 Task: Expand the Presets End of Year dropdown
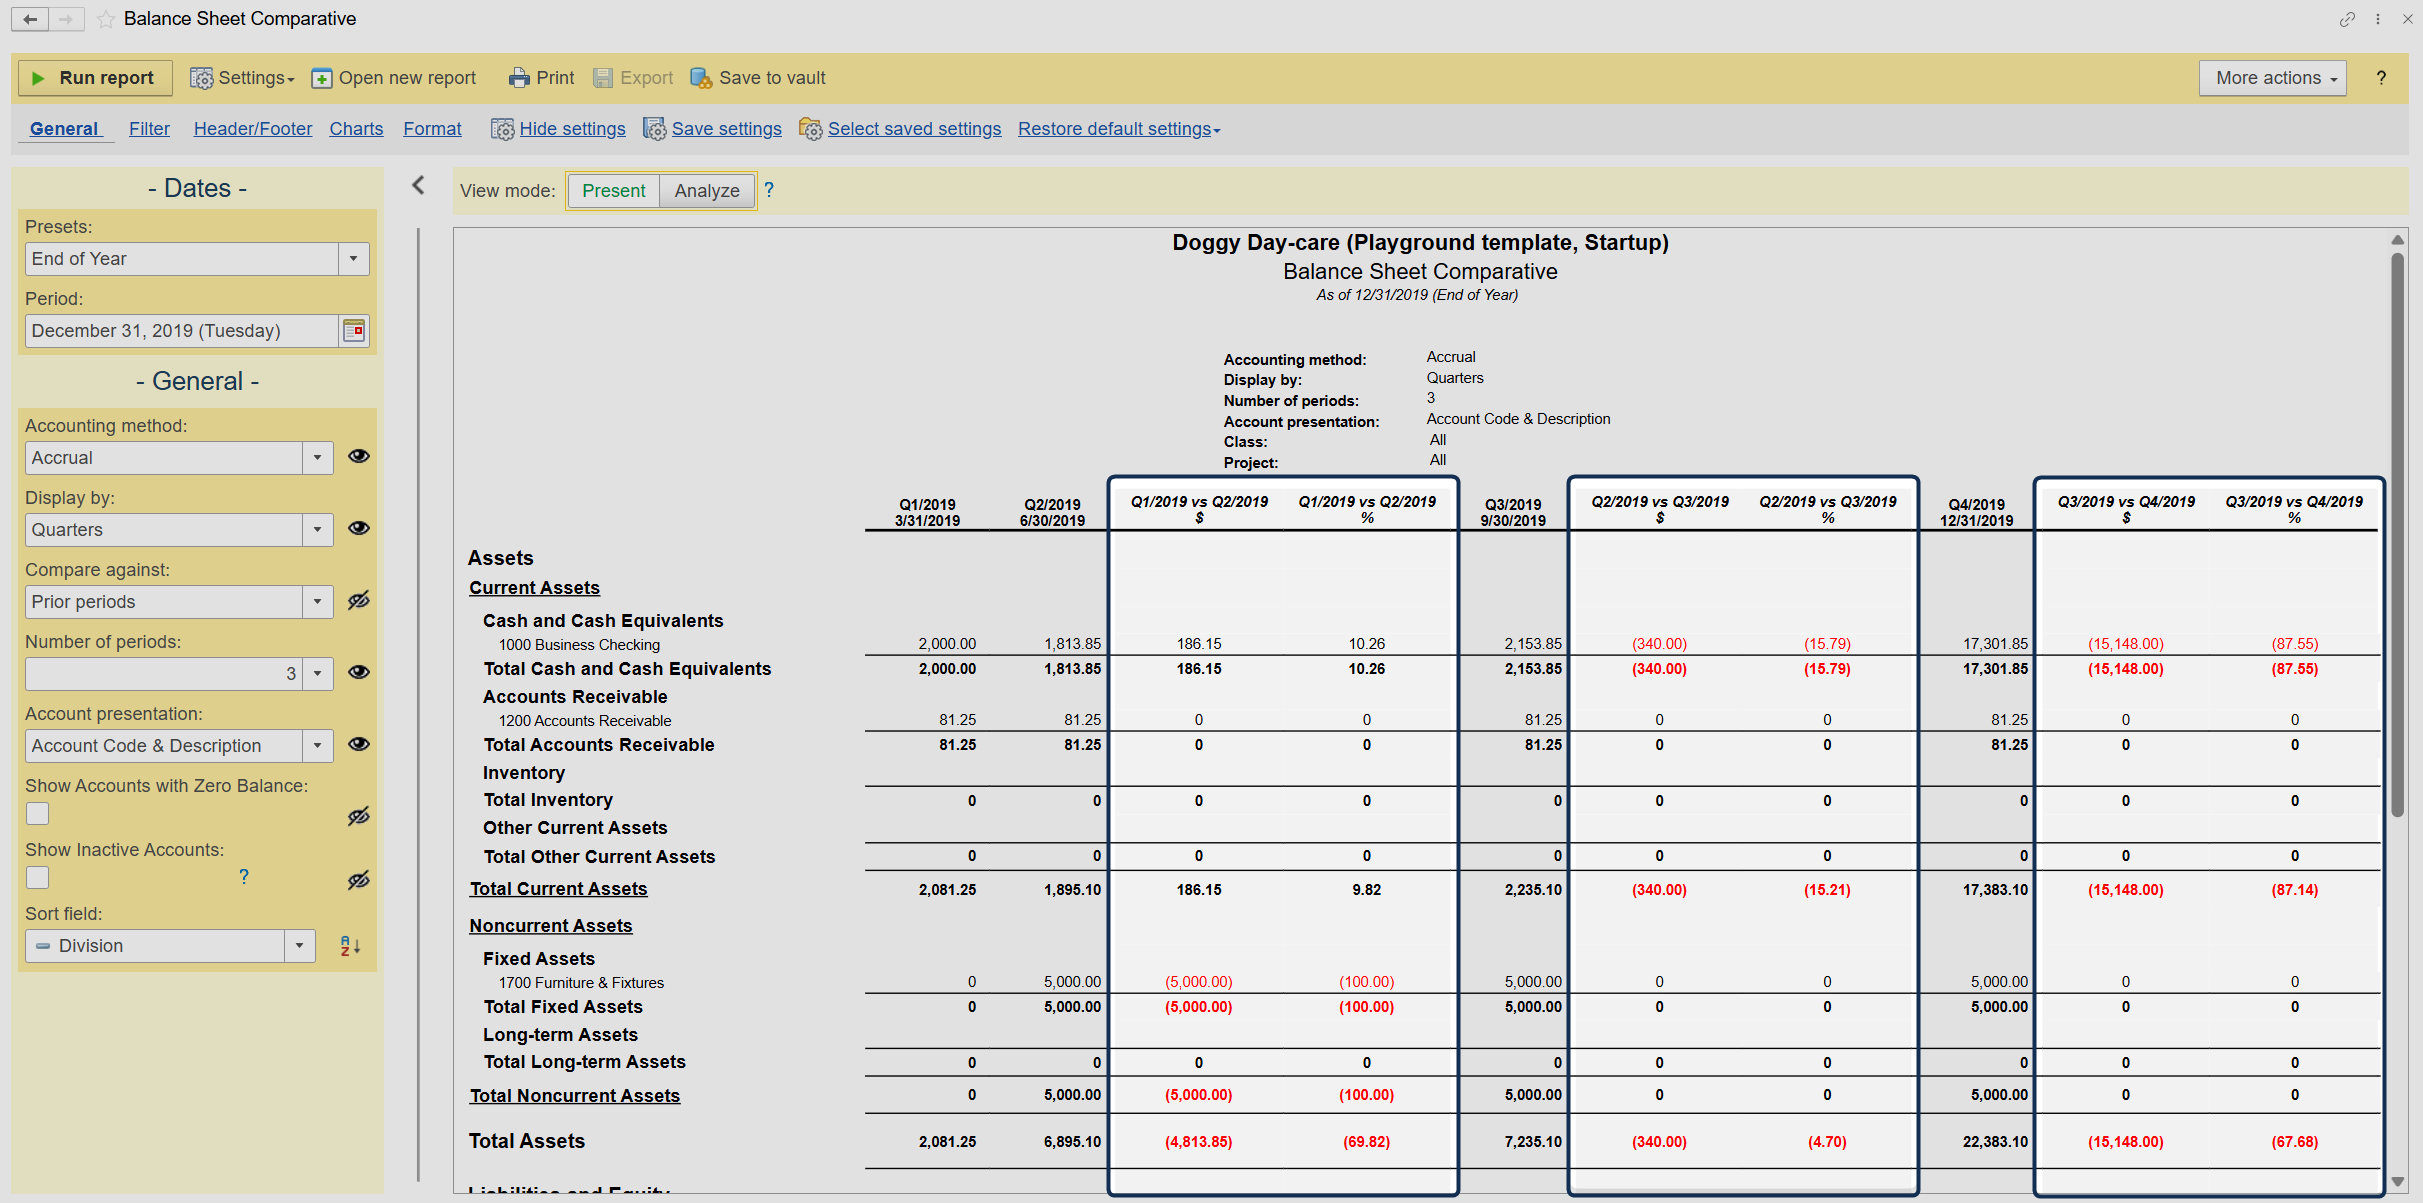click(353, 259)
